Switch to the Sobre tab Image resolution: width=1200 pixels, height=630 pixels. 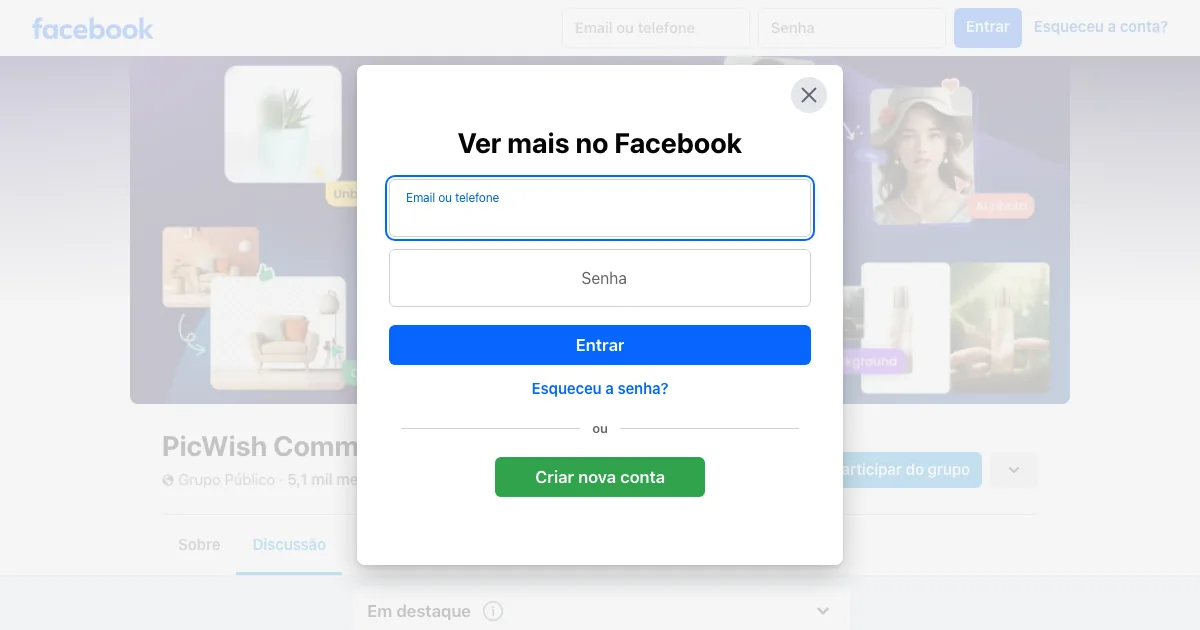tap(199, 545)
